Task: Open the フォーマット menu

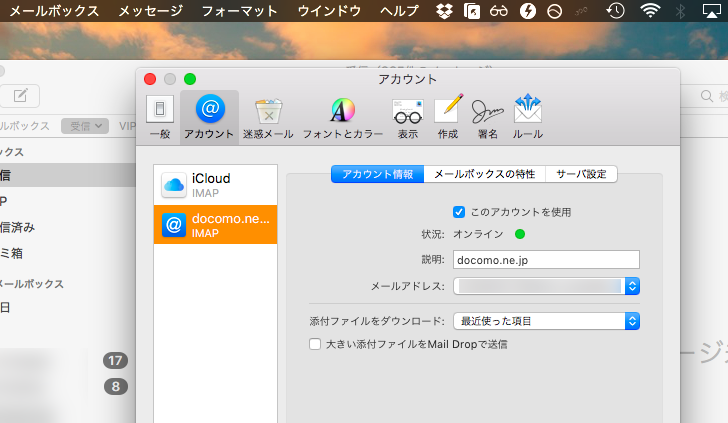Action: [239, 11]
